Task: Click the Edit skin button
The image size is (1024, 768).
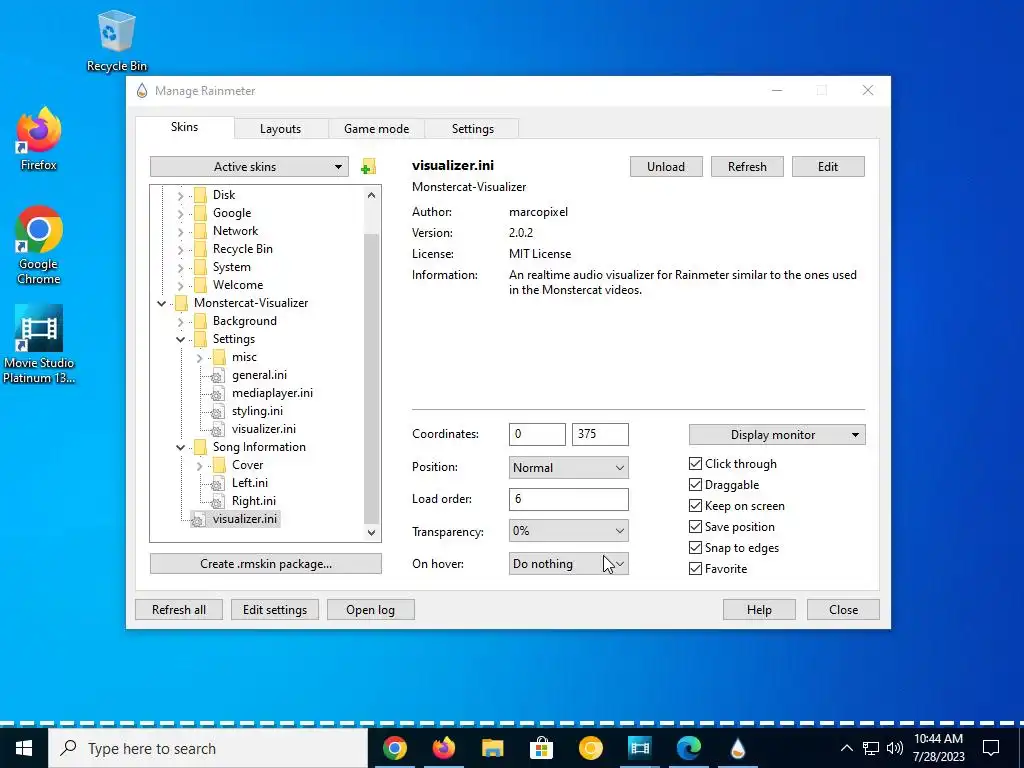Action: pos(828,167)
